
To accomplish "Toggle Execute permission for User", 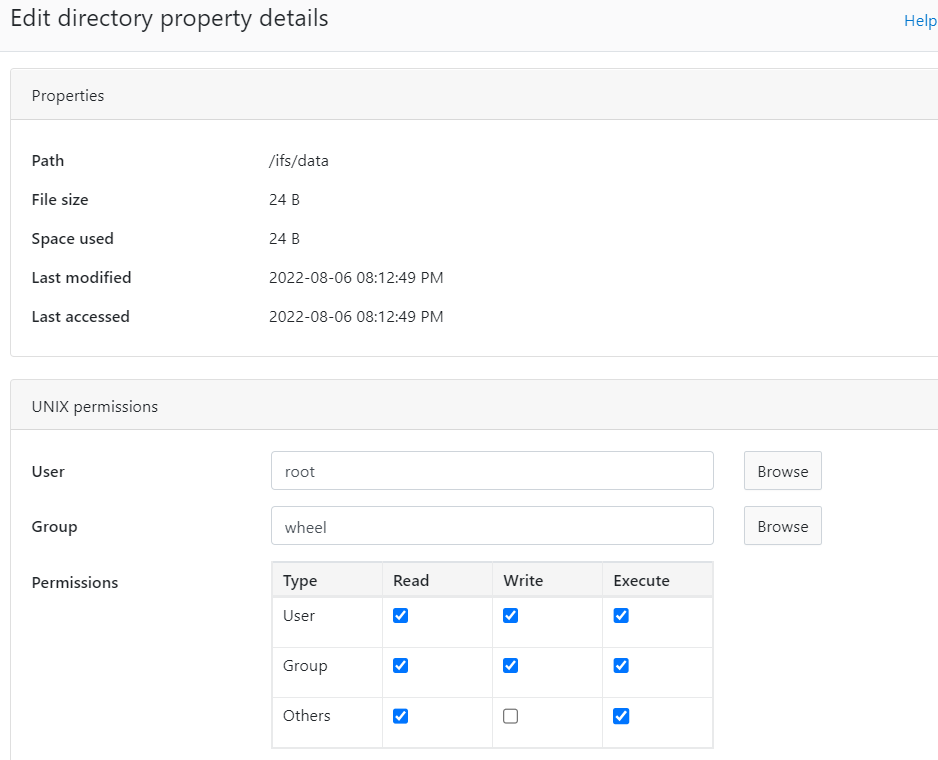I will 620,615.
